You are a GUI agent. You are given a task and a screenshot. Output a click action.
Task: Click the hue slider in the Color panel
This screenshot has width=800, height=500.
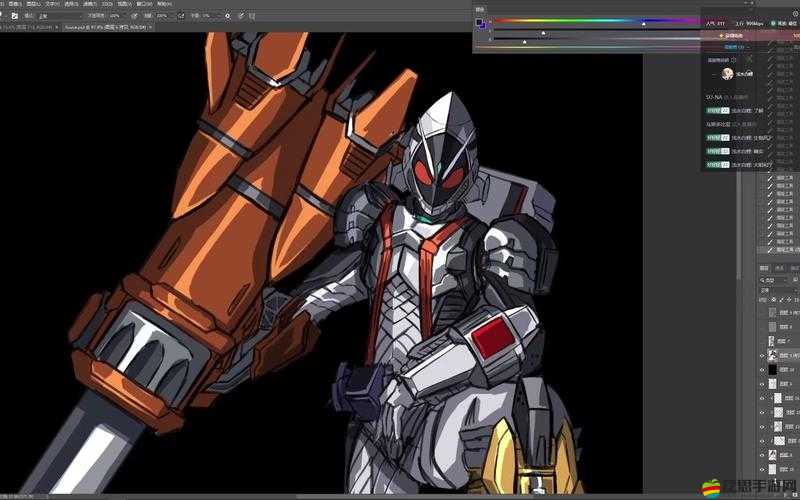click(x=595, y=20)
